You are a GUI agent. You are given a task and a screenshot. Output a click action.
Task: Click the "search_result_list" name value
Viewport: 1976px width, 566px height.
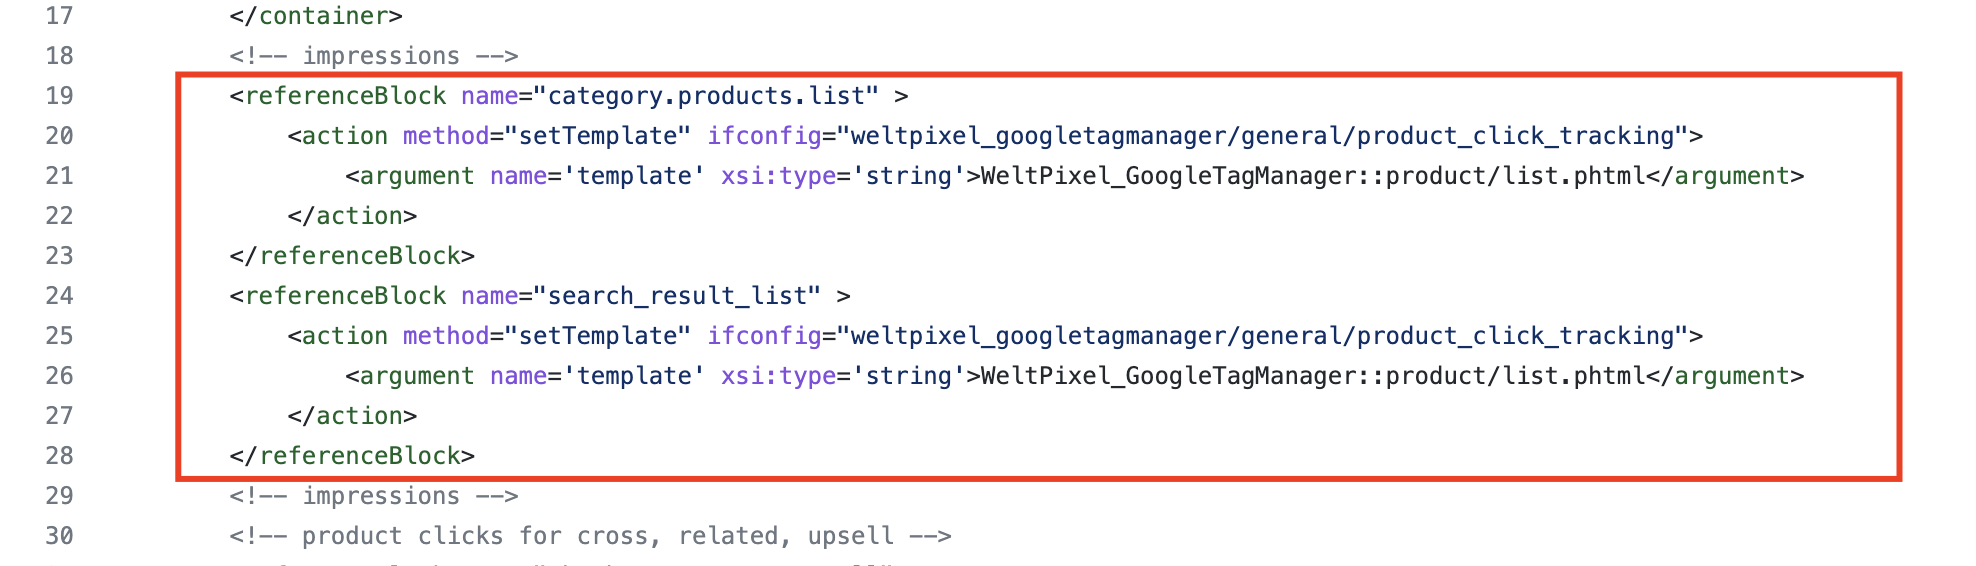pos(677,296)
